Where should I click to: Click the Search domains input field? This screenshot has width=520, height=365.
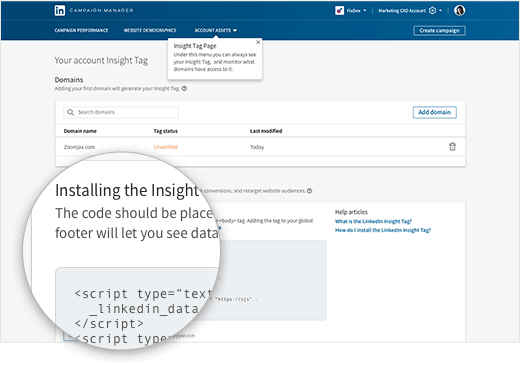121,112
